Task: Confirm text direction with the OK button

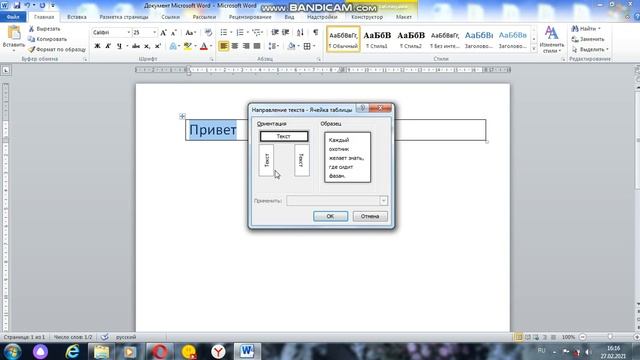Action: click(330, 216)
